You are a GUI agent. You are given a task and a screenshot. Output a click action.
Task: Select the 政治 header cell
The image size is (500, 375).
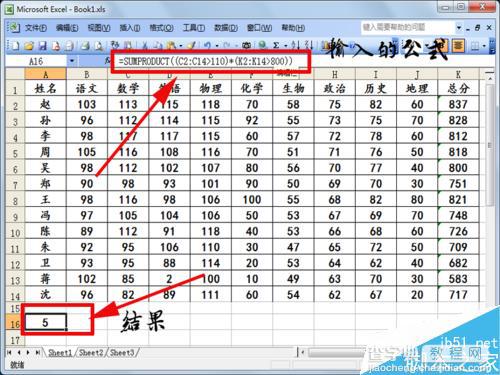click(x=335, y=88)
